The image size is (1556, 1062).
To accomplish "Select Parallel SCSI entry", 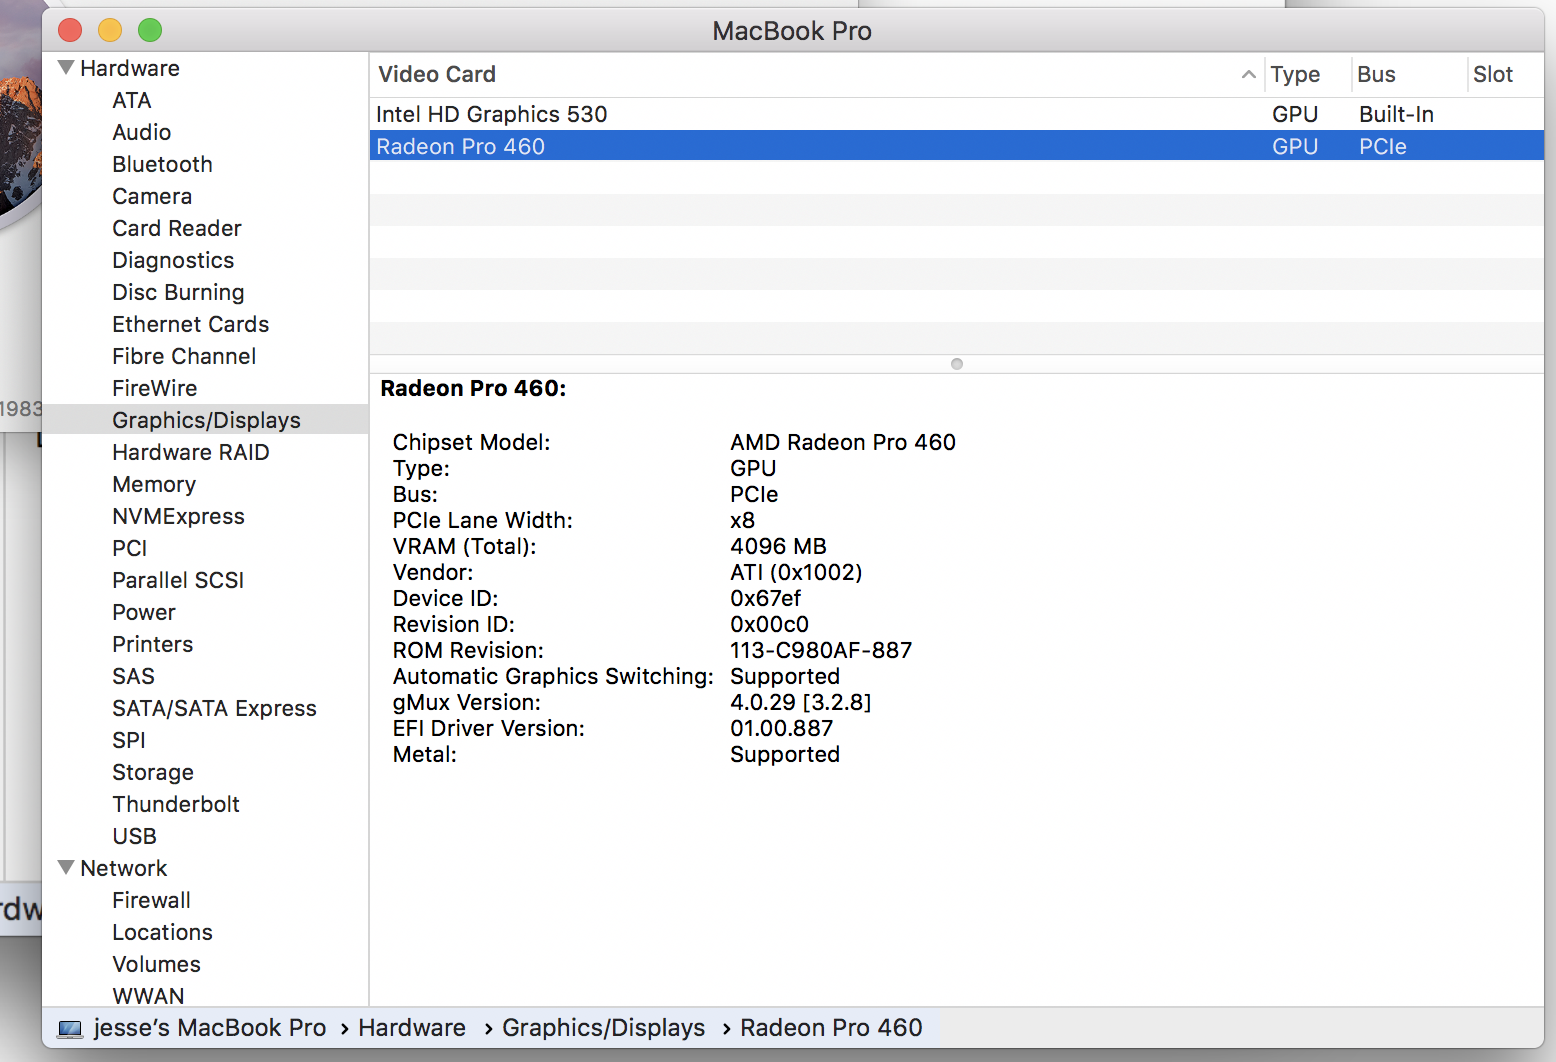I will point(178,580).
